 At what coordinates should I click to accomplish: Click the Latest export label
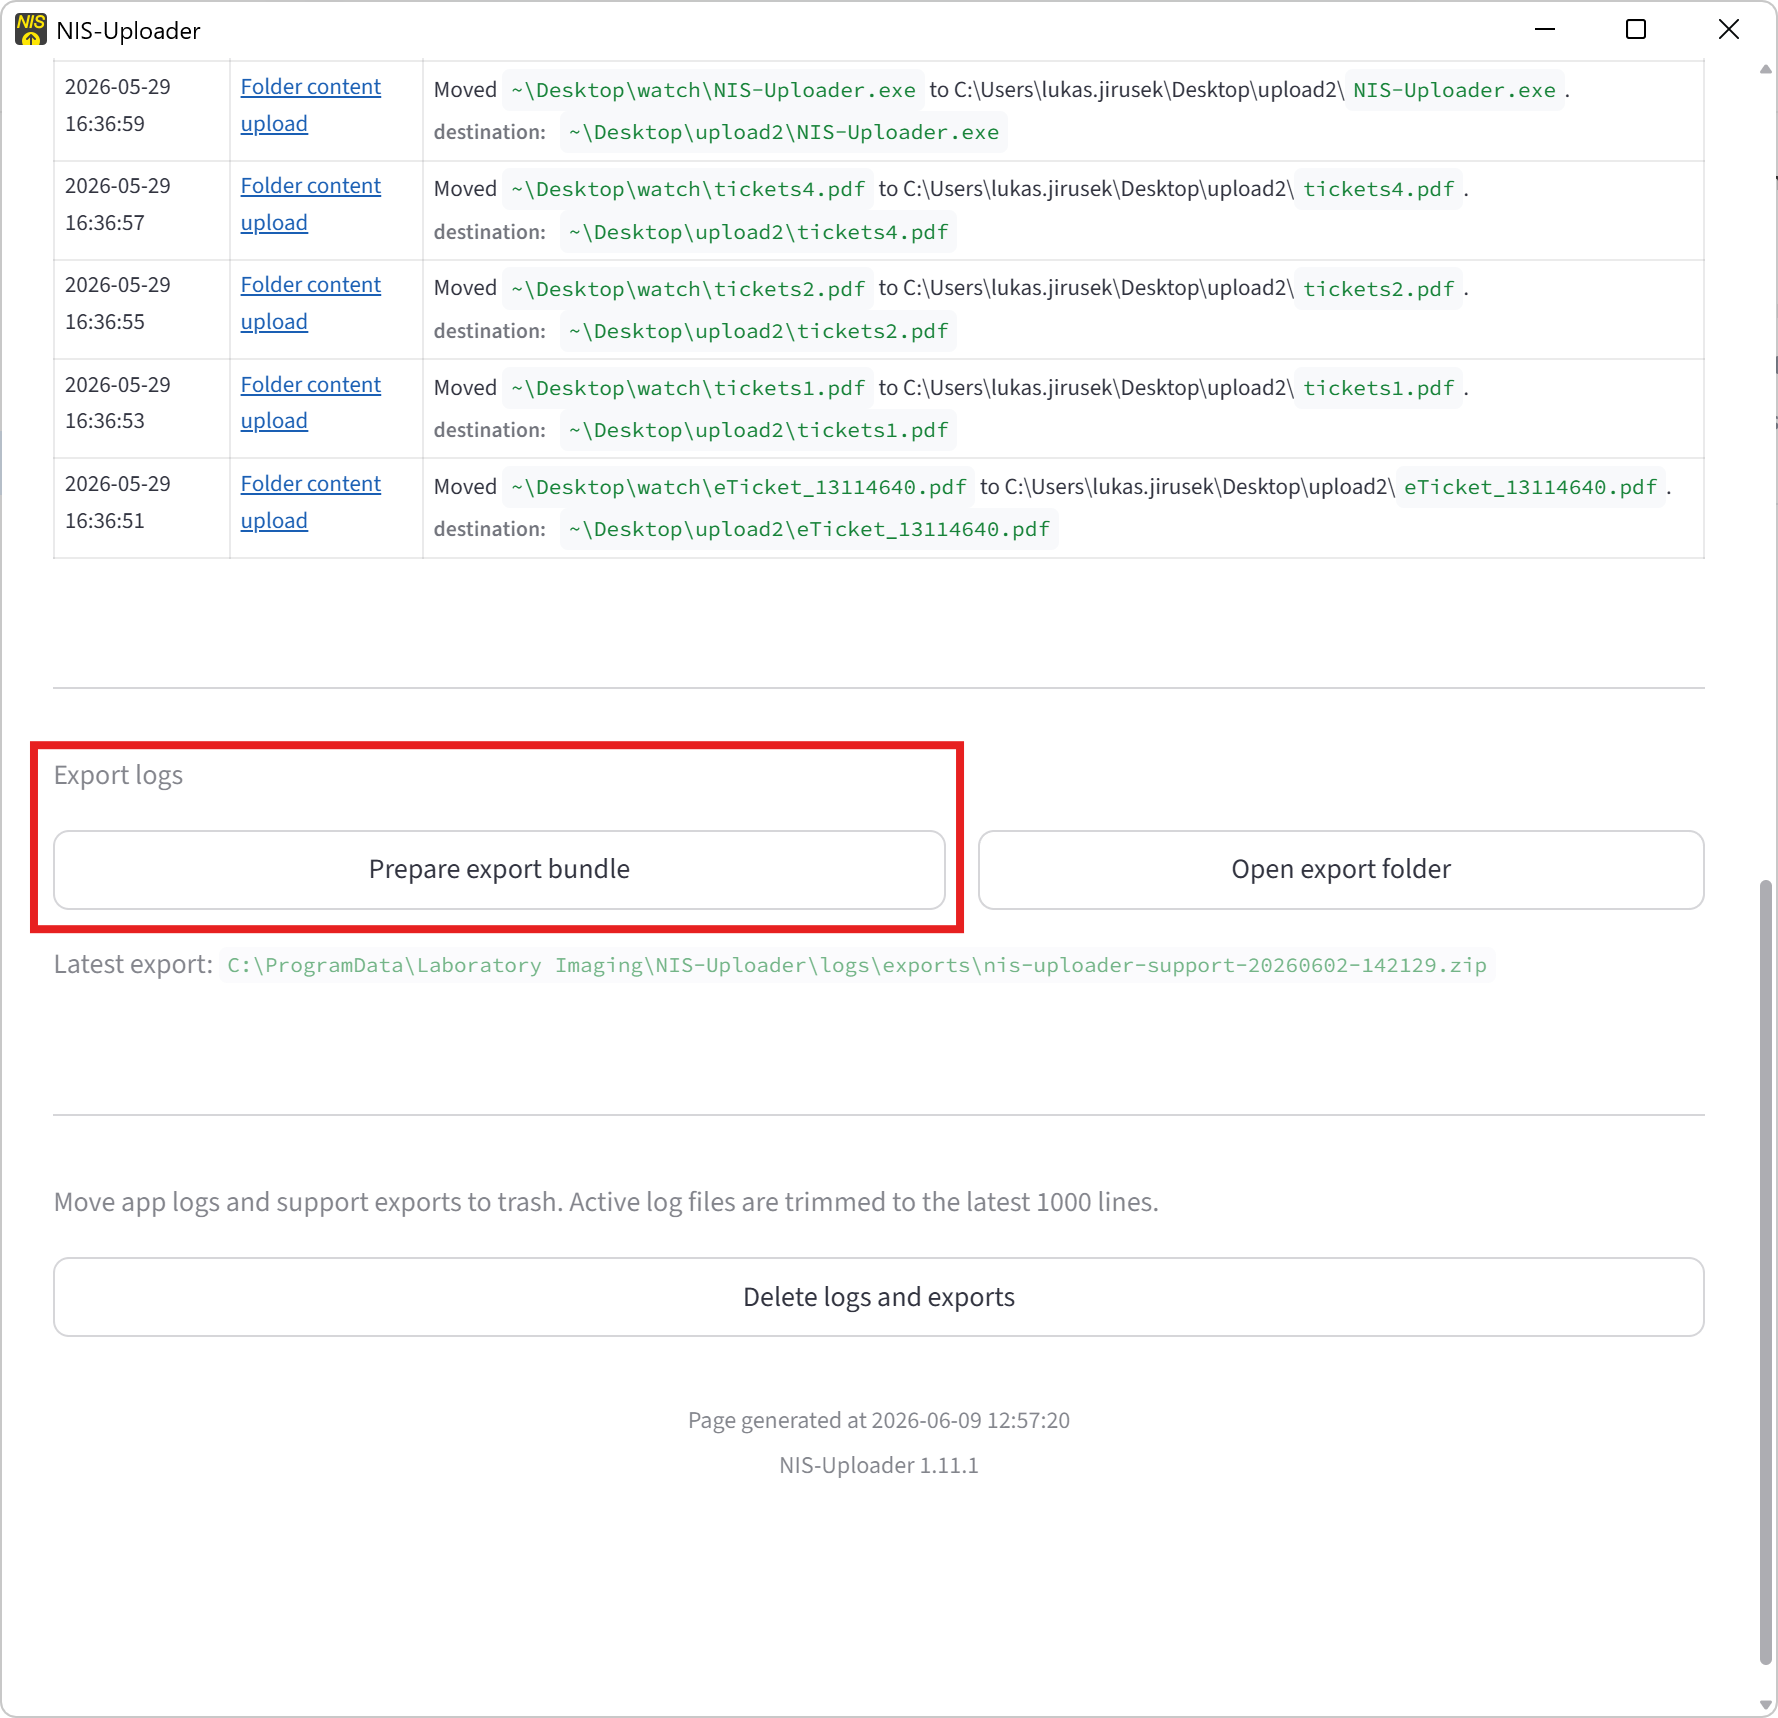click(x=133, y=965)
